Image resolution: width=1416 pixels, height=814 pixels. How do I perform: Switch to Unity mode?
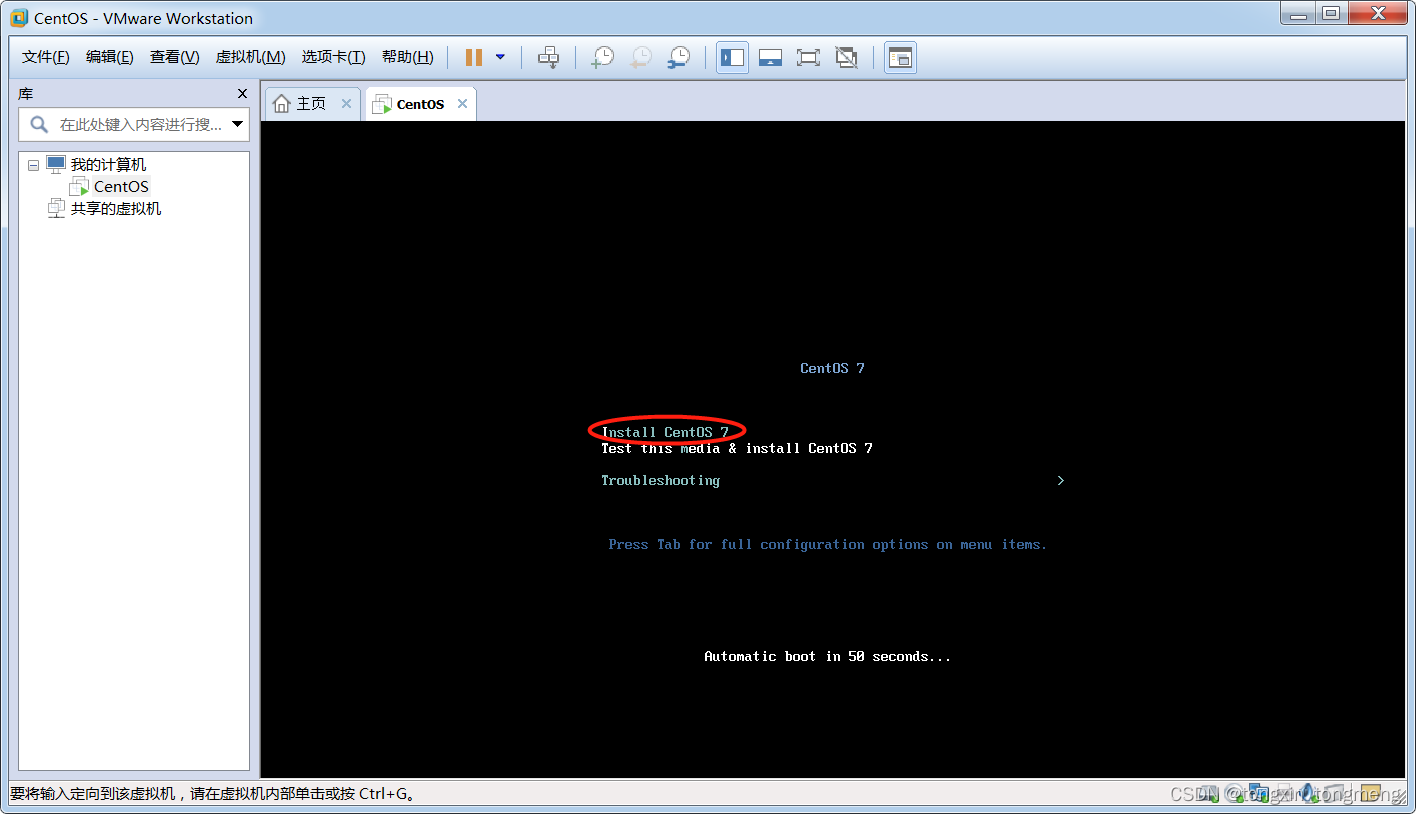pos(846,57)
